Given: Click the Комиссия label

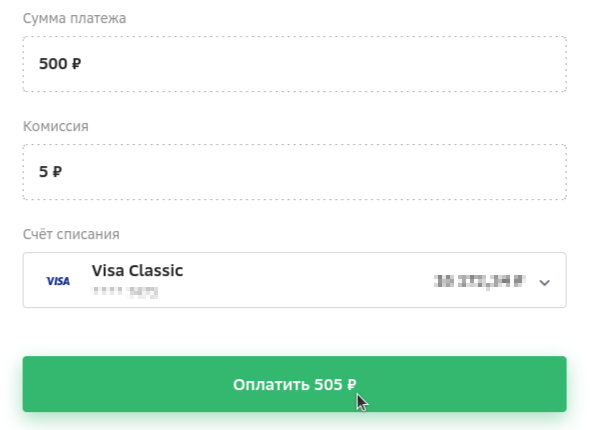Looking at the screenshot, I should (x=56, y=126).
